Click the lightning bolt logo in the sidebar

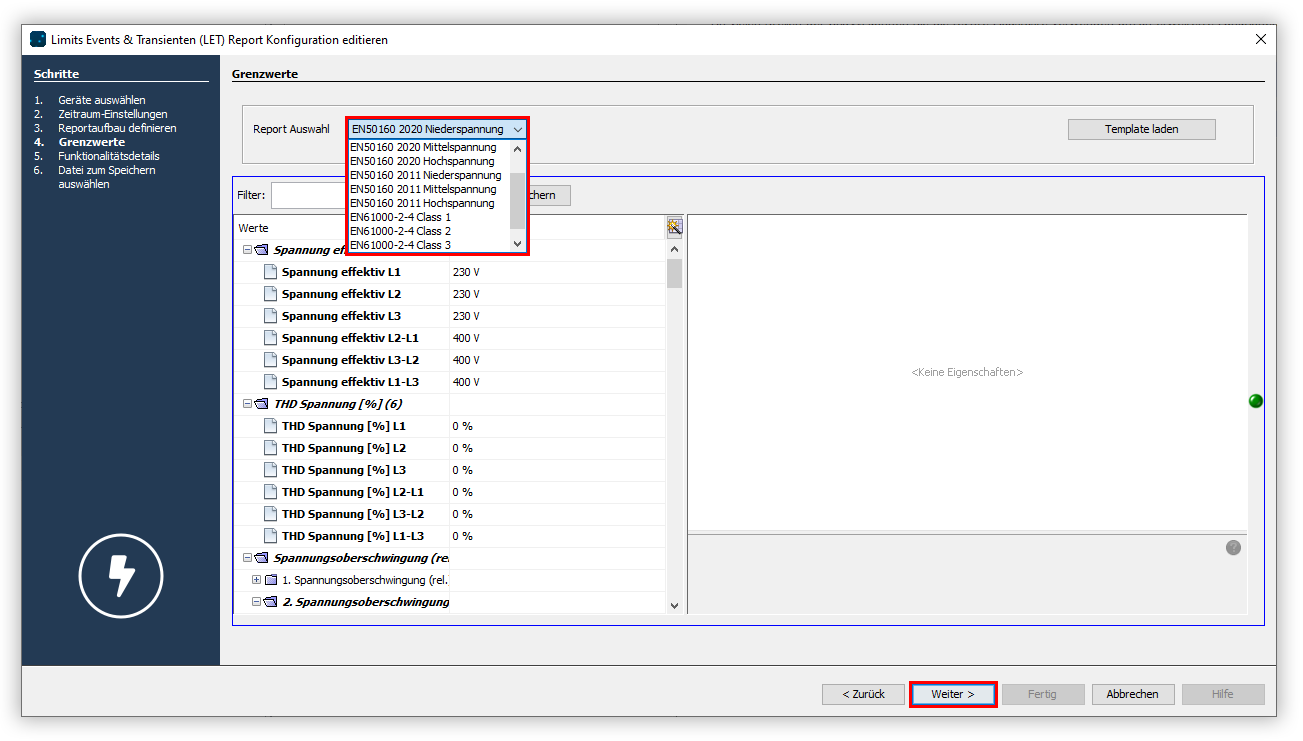(121, 576)
